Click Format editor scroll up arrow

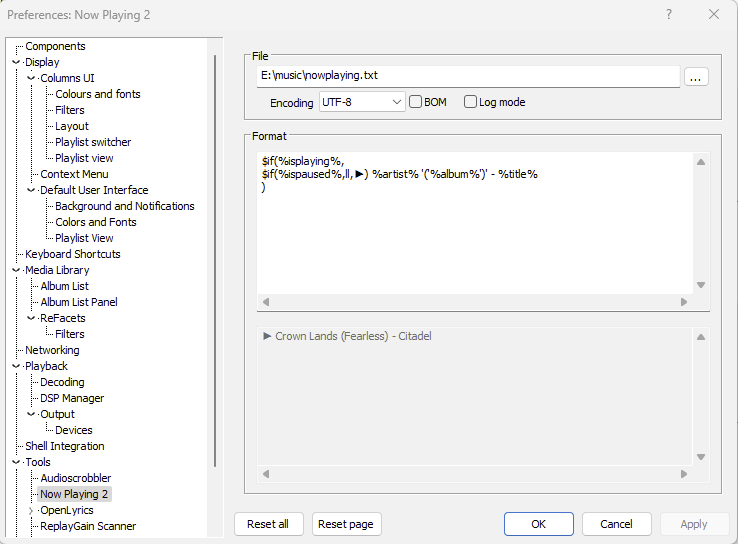click(701, 162)
